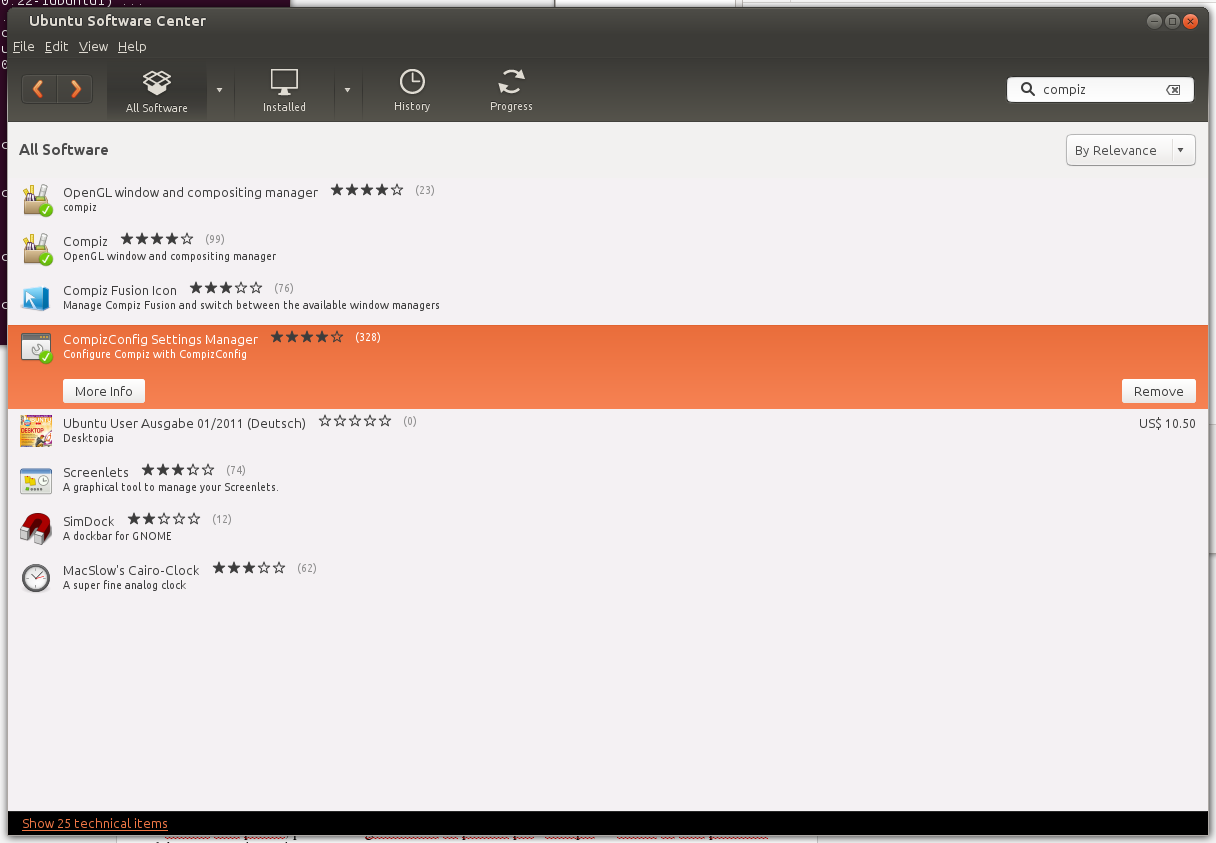
Task: Click the star rating for CompizConfig Settings Manager
Action: [x=307, y=337]
